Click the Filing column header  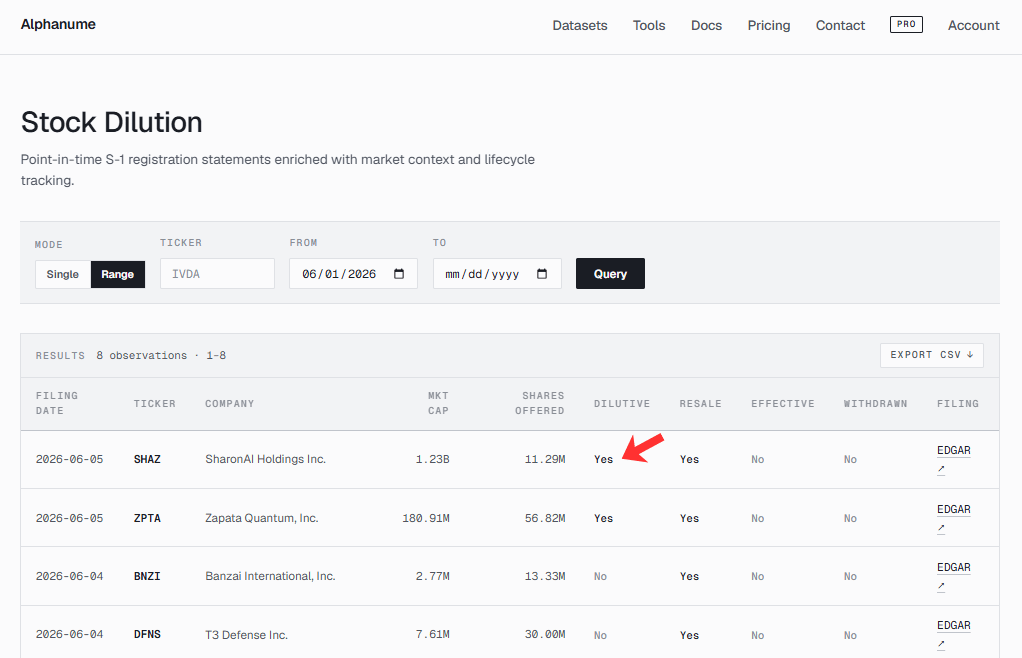957,404
